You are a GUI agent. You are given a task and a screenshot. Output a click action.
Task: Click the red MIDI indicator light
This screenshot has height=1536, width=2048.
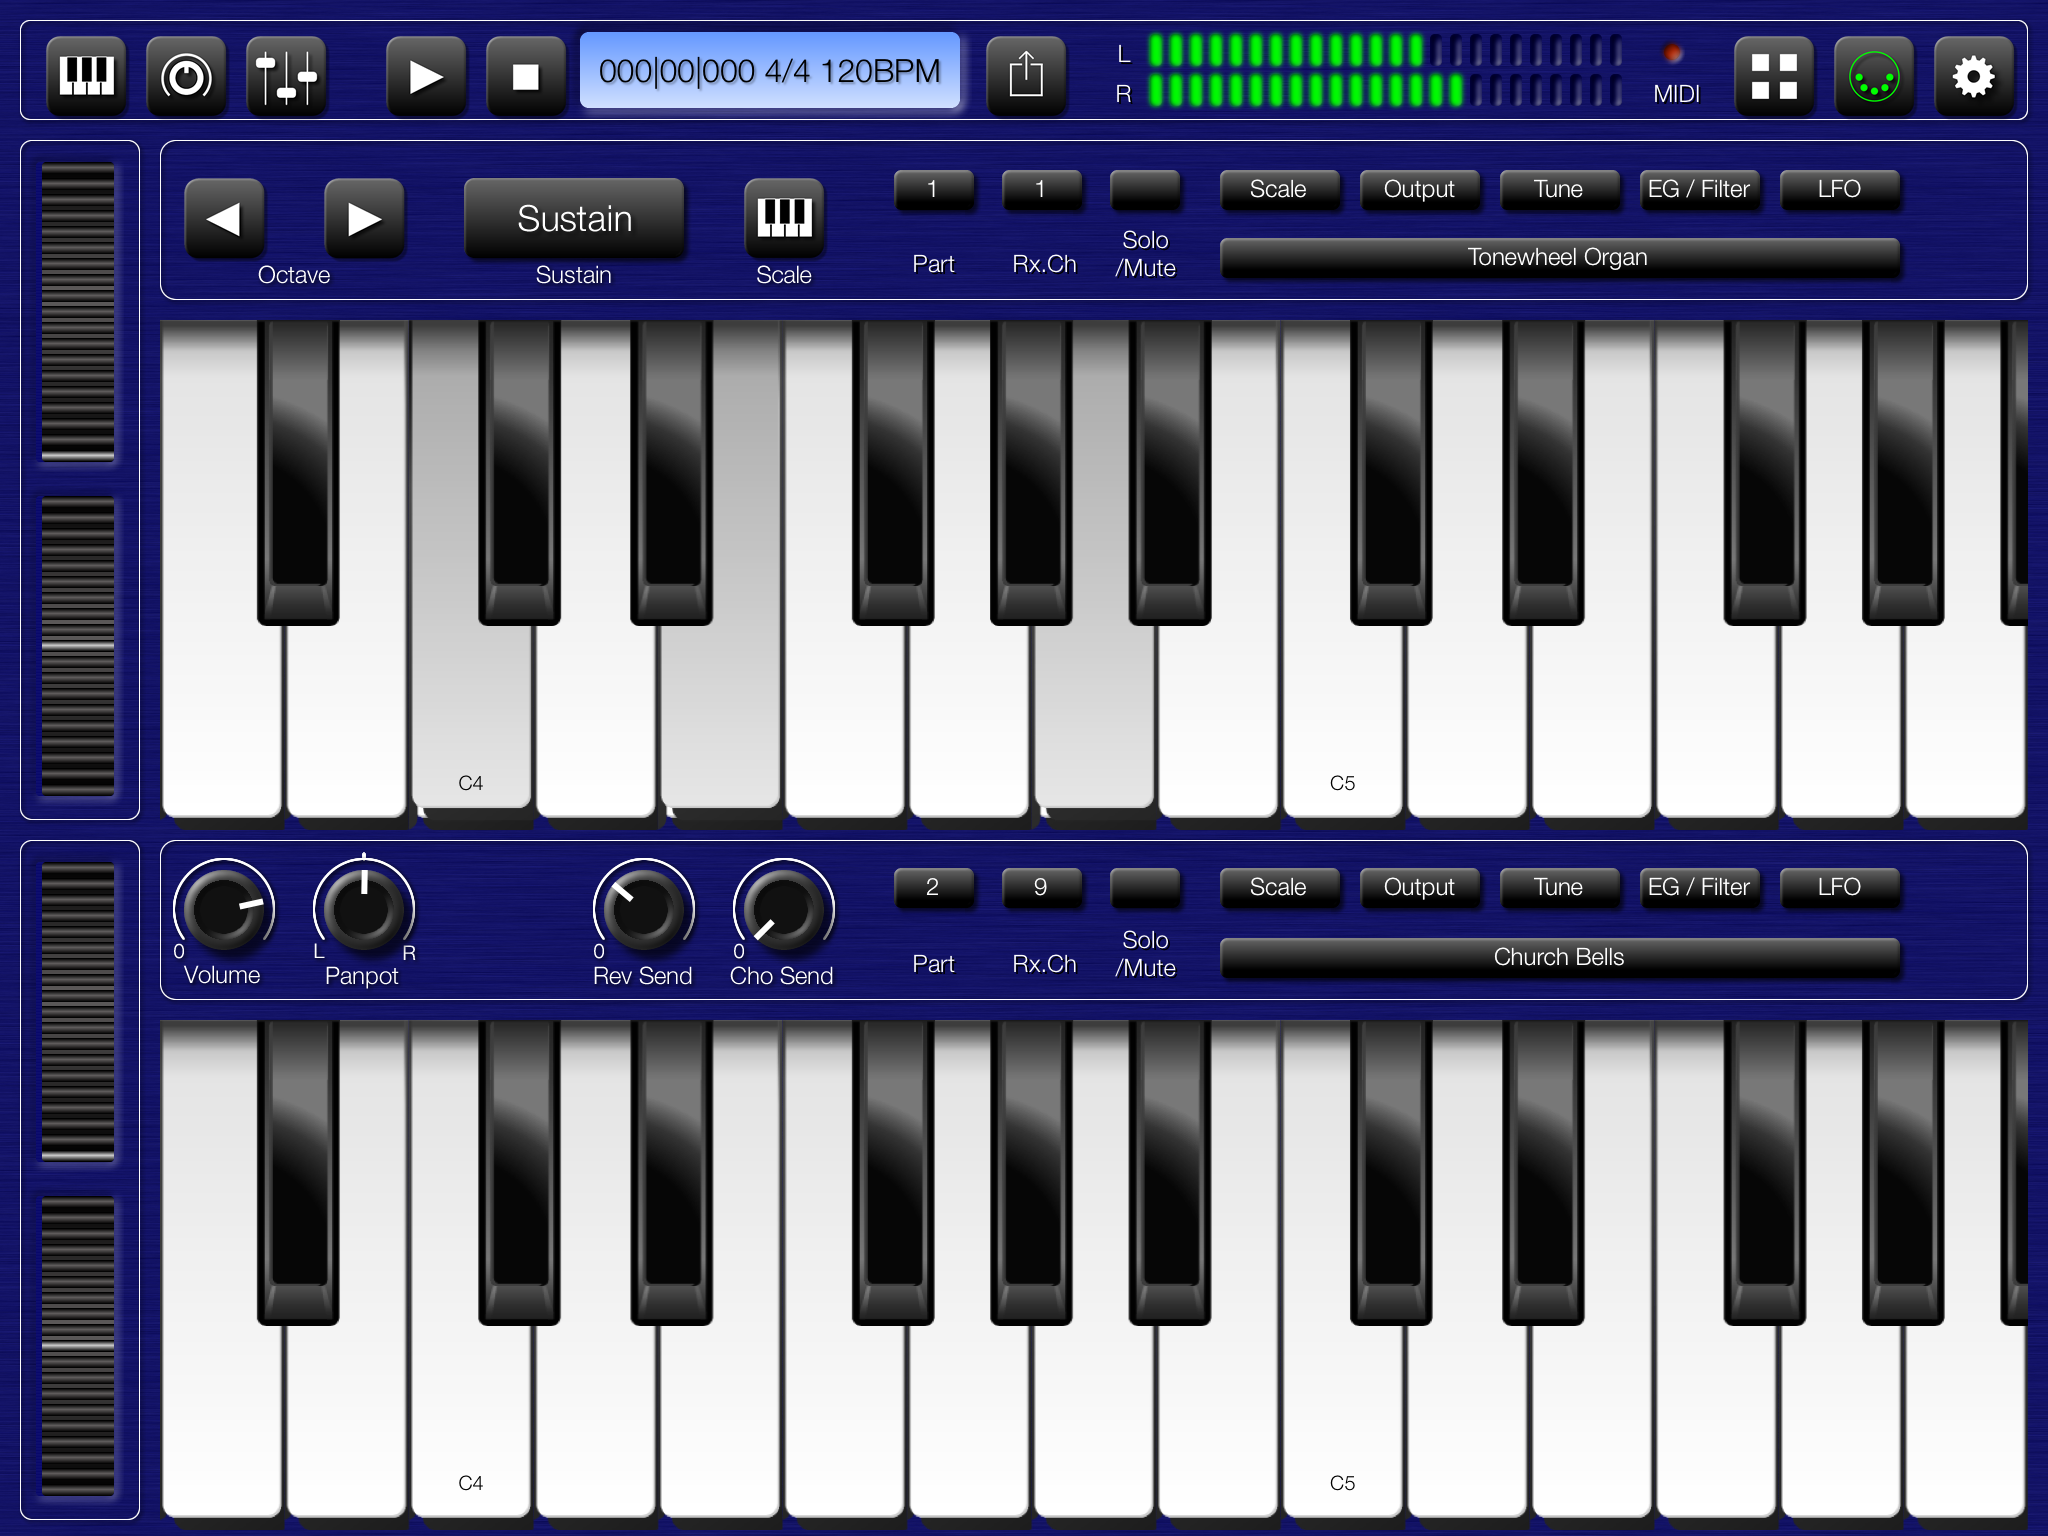pos(1673,53)
